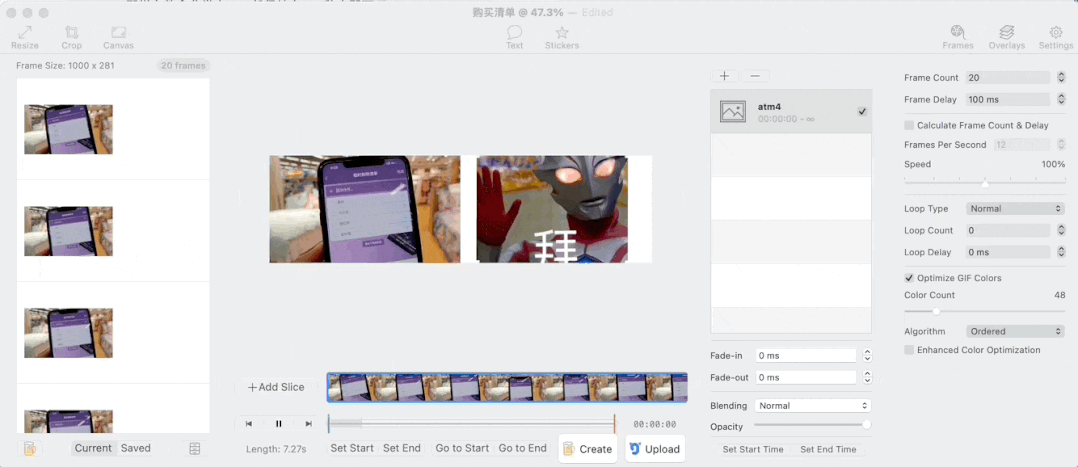This screenshot has height=467, width=1078.
Task: Open the Loop Type dropdown
Action: pyautogui.click(x=1015, y=208)
